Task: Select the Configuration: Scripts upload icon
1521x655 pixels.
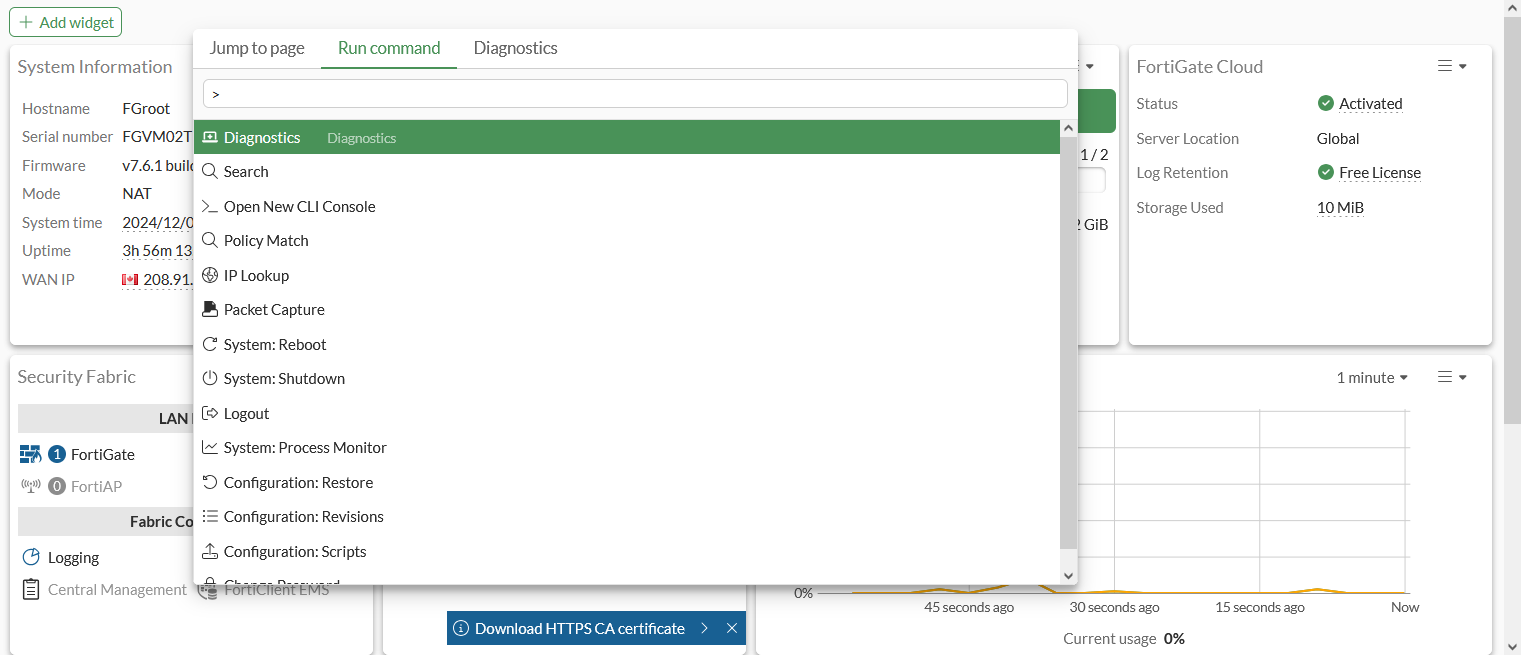Action: point(210,551)
